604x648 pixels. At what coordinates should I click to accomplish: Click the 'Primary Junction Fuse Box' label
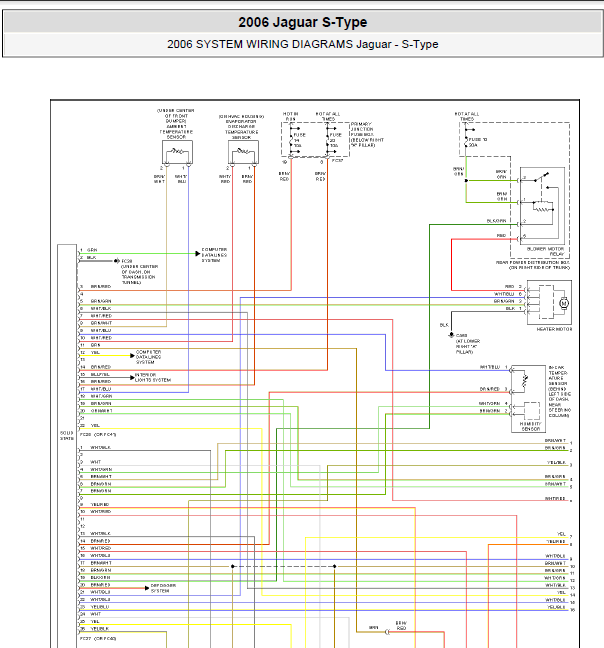point(367,135)
